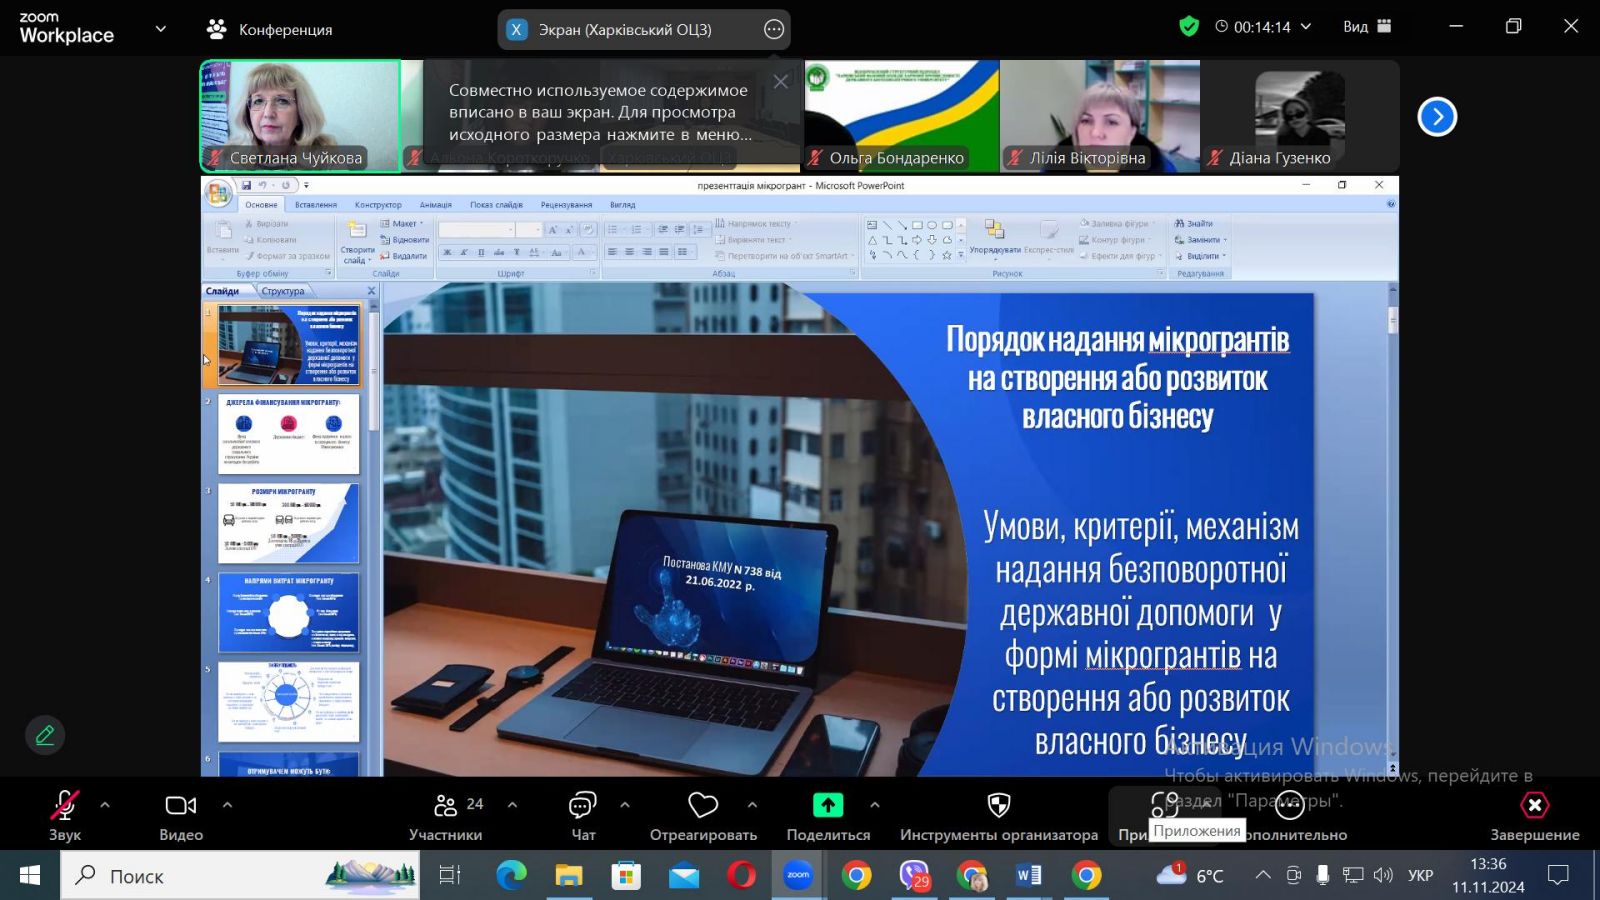The image size is (1600, 900).
Task: Click the green Поделиться share screen button
Action: pyautogui.click(x=828, y=806)
